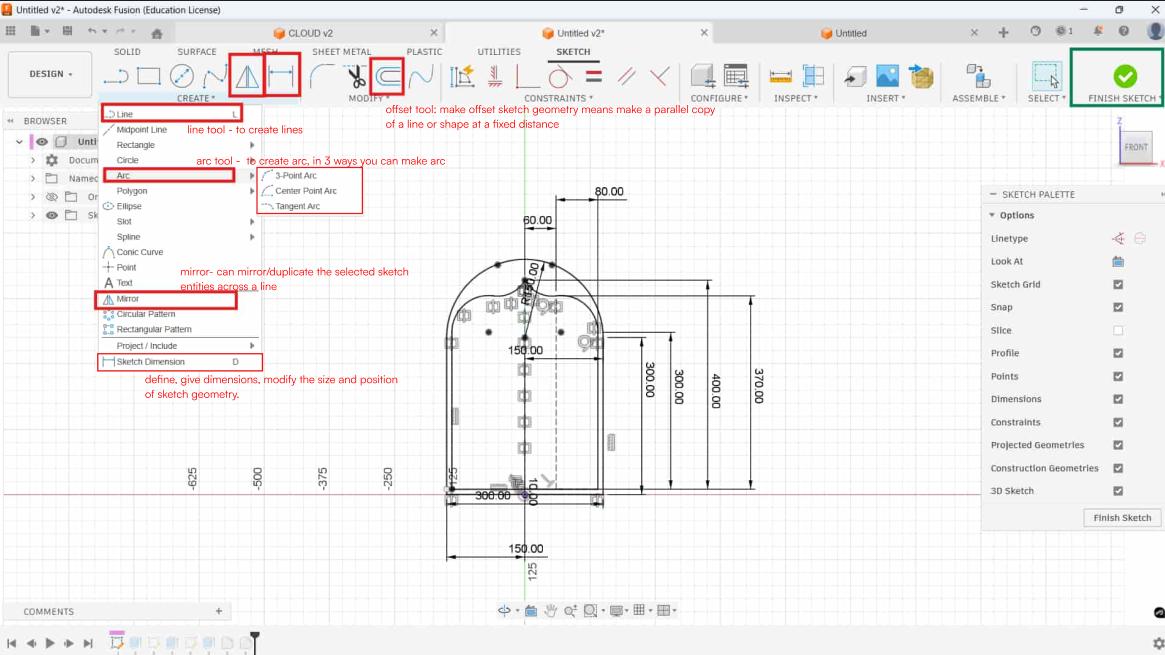Screen dimensions: 1165x655
Task: Select the Measure tool icon
Action: [x=780, y=76]
